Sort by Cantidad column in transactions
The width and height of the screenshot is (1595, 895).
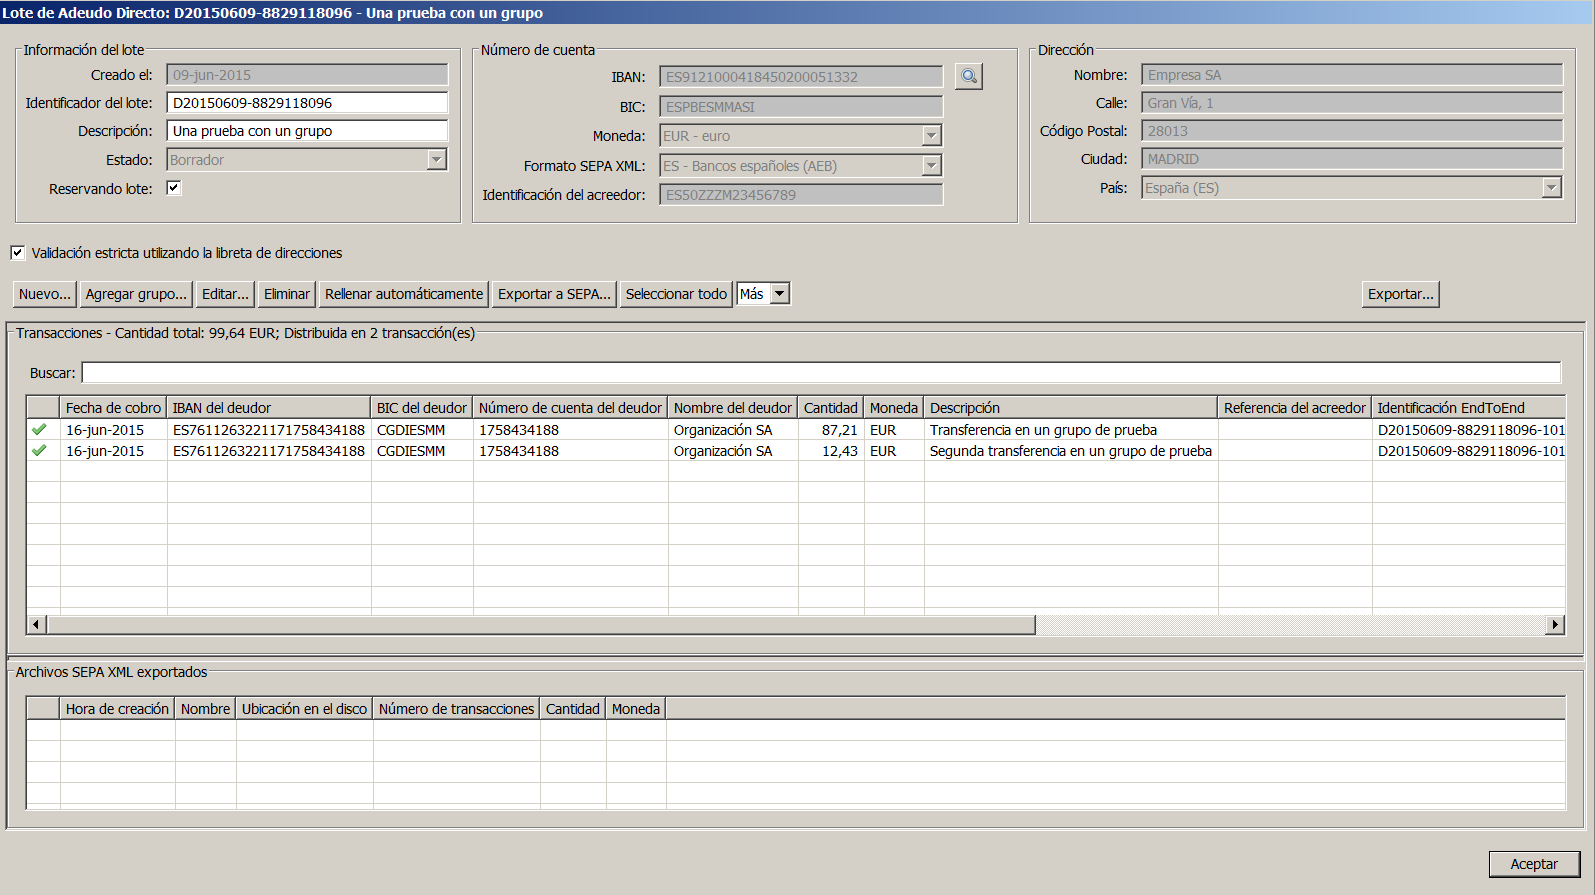coord(830,408)
